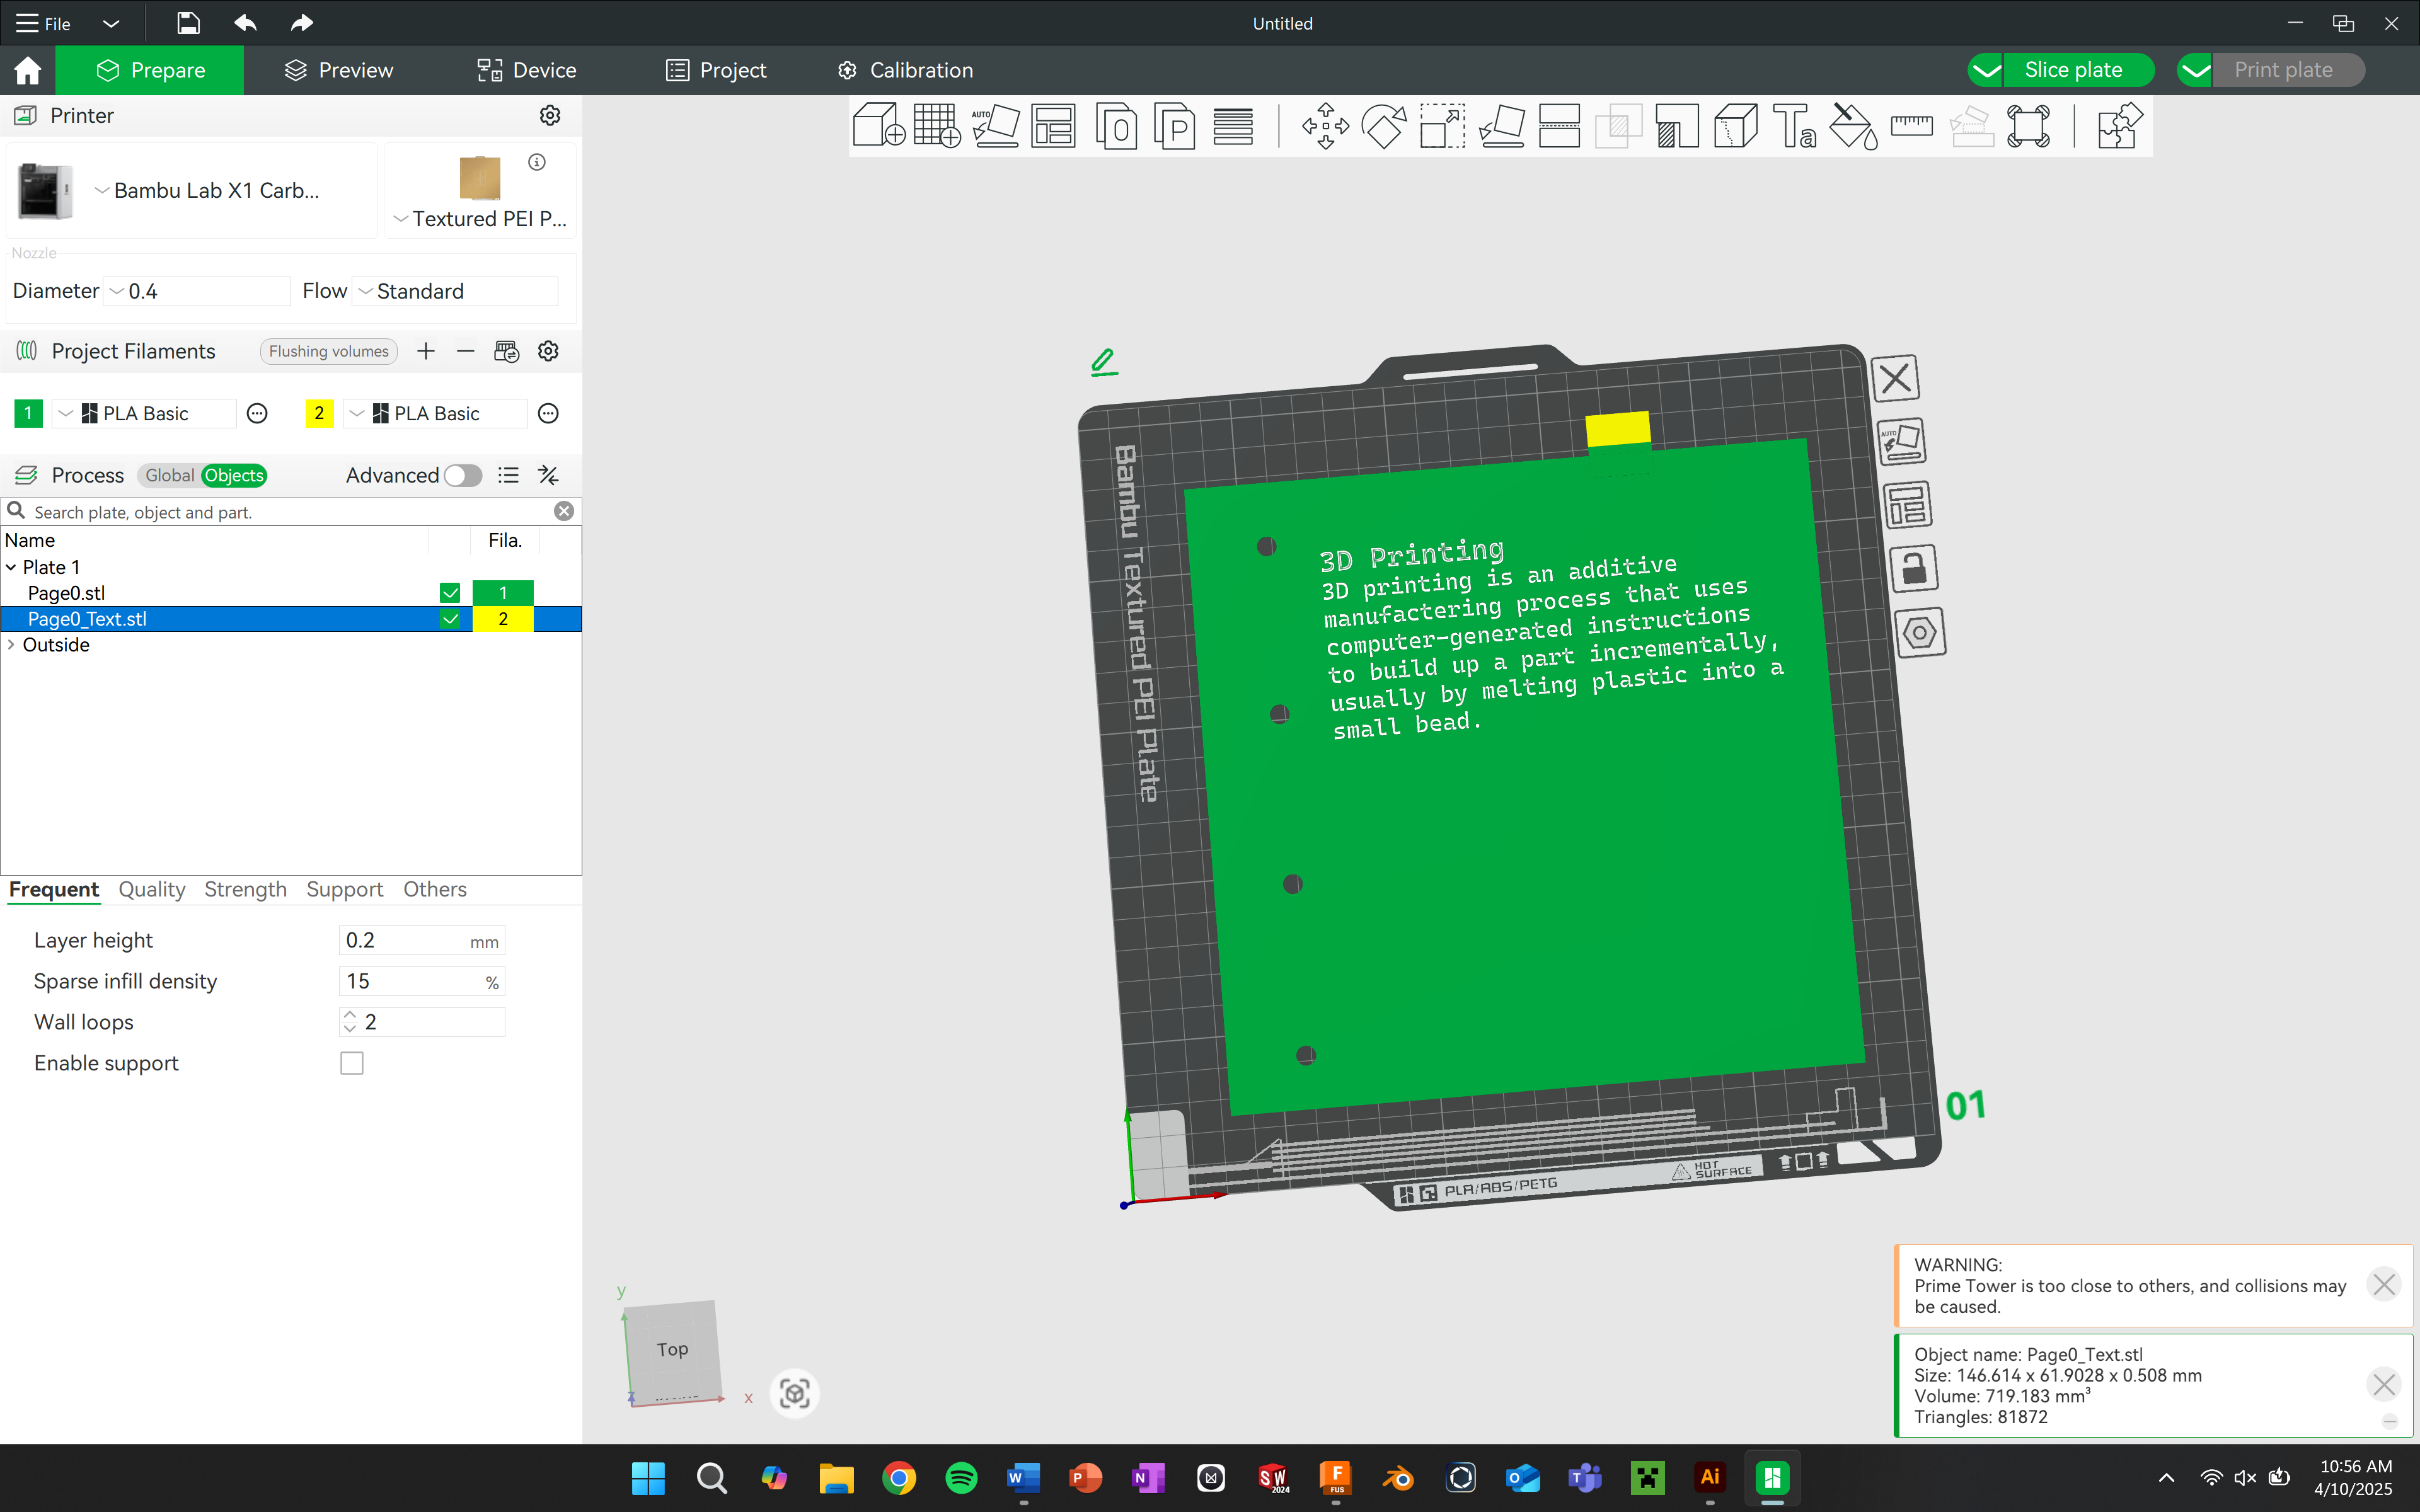
Task: Lock the plate with padlock icon
Action: (x=1913, y=569)
